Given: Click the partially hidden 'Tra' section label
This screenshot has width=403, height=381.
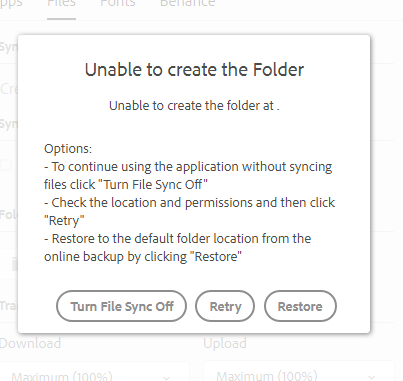Looking at the screenshot, I should (9, 306).
